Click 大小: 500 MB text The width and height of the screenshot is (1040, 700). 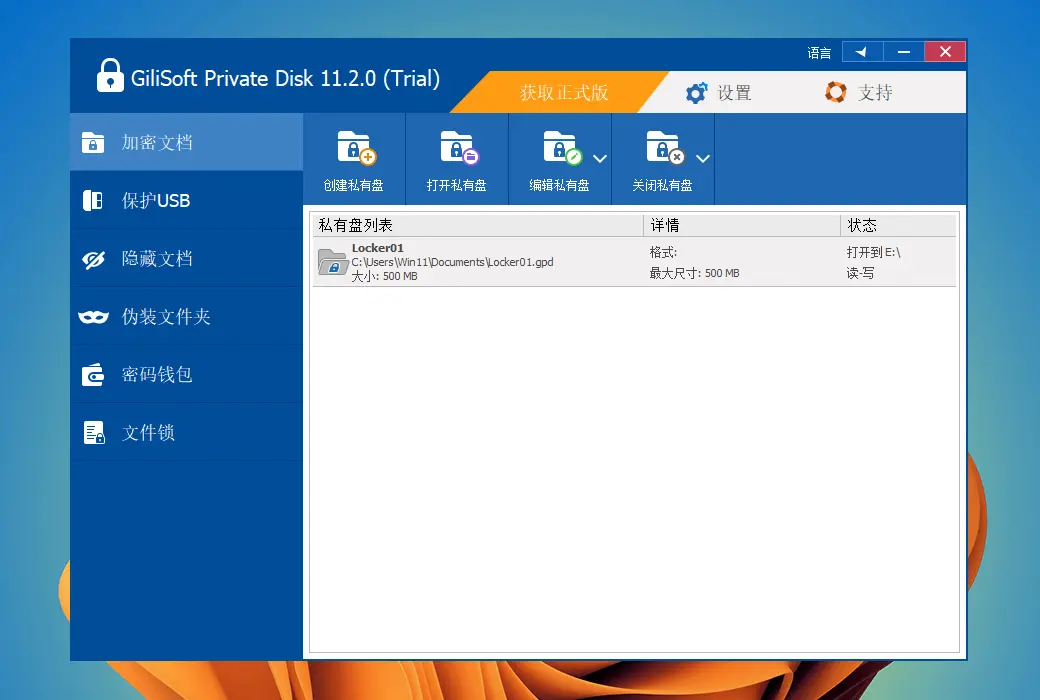click(x=384, y=276)
